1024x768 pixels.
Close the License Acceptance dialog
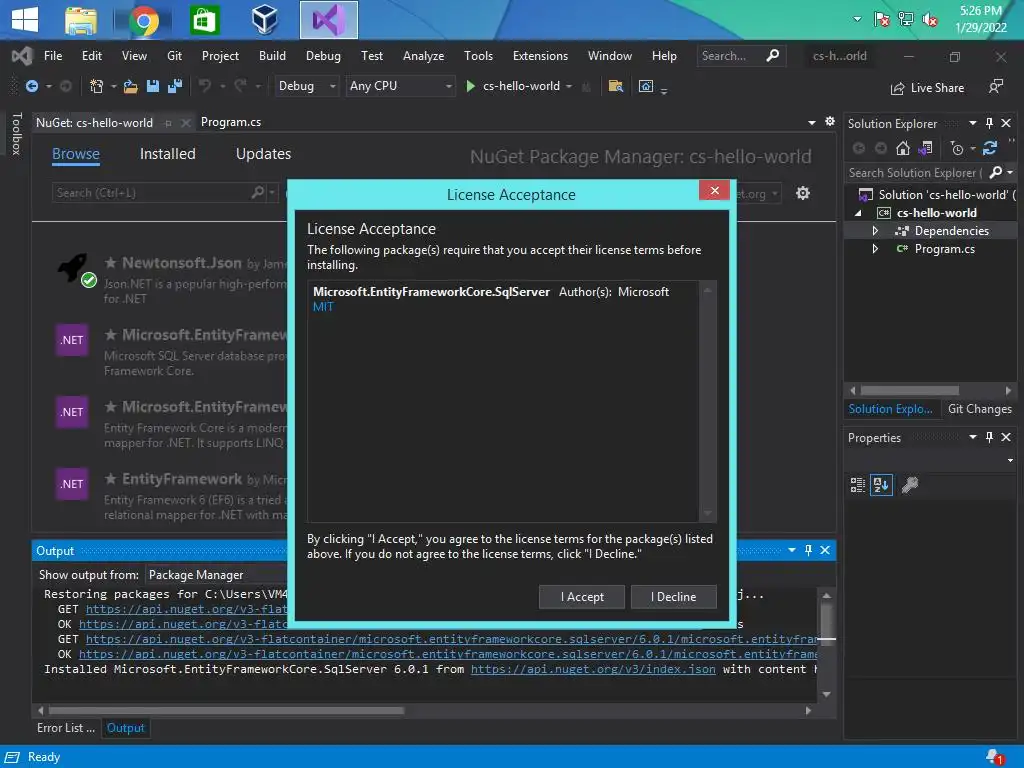(714, 190)
